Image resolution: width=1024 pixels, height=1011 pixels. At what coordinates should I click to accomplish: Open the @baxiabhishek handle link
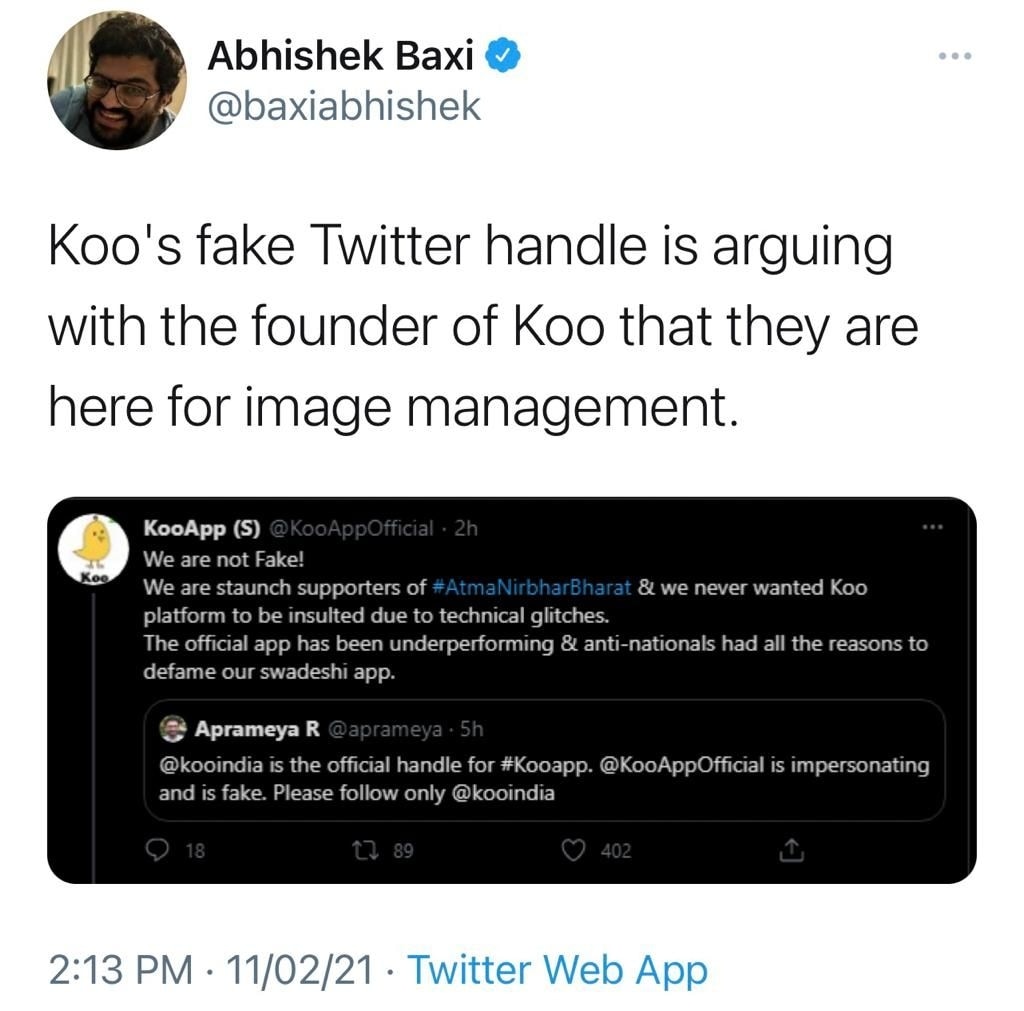click(344, 104)
